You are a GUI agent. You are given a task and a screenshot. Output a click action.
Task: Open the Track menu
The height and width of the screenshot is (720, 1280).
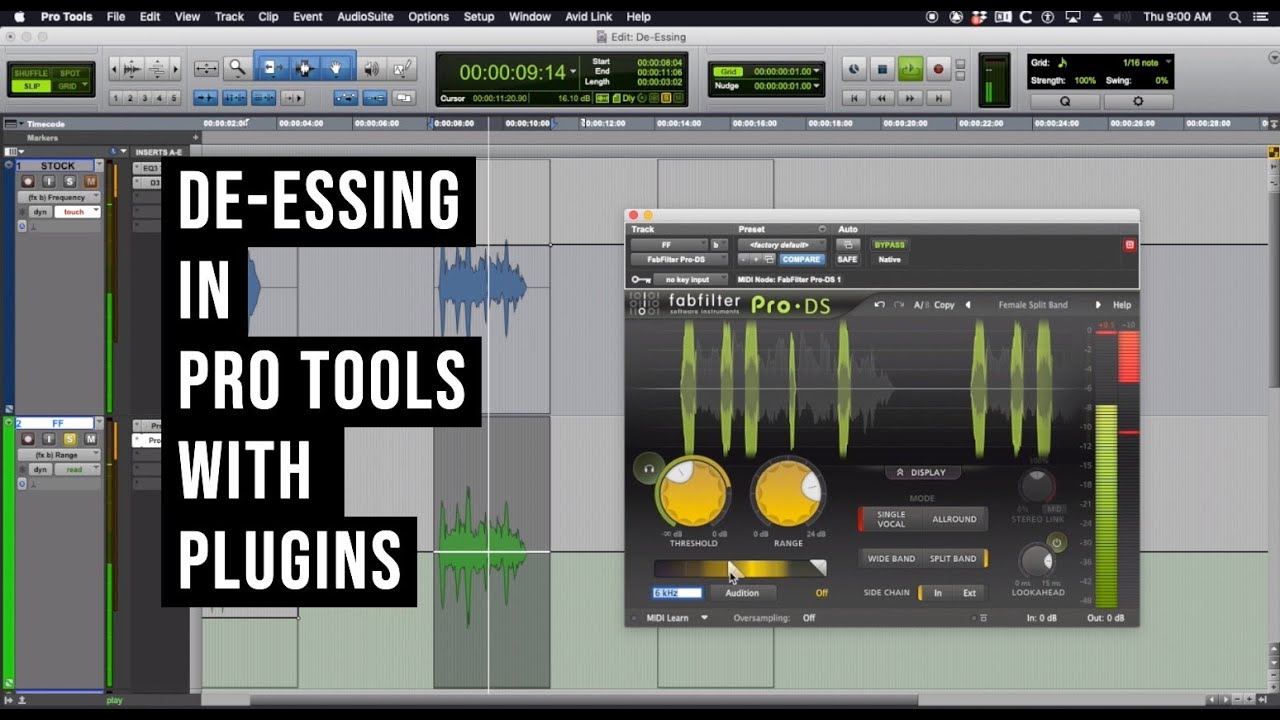[229, 17]
